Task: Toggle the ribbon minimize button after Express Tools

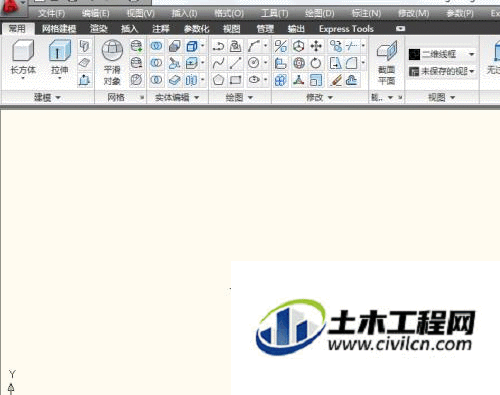Action: pos(400,29)
